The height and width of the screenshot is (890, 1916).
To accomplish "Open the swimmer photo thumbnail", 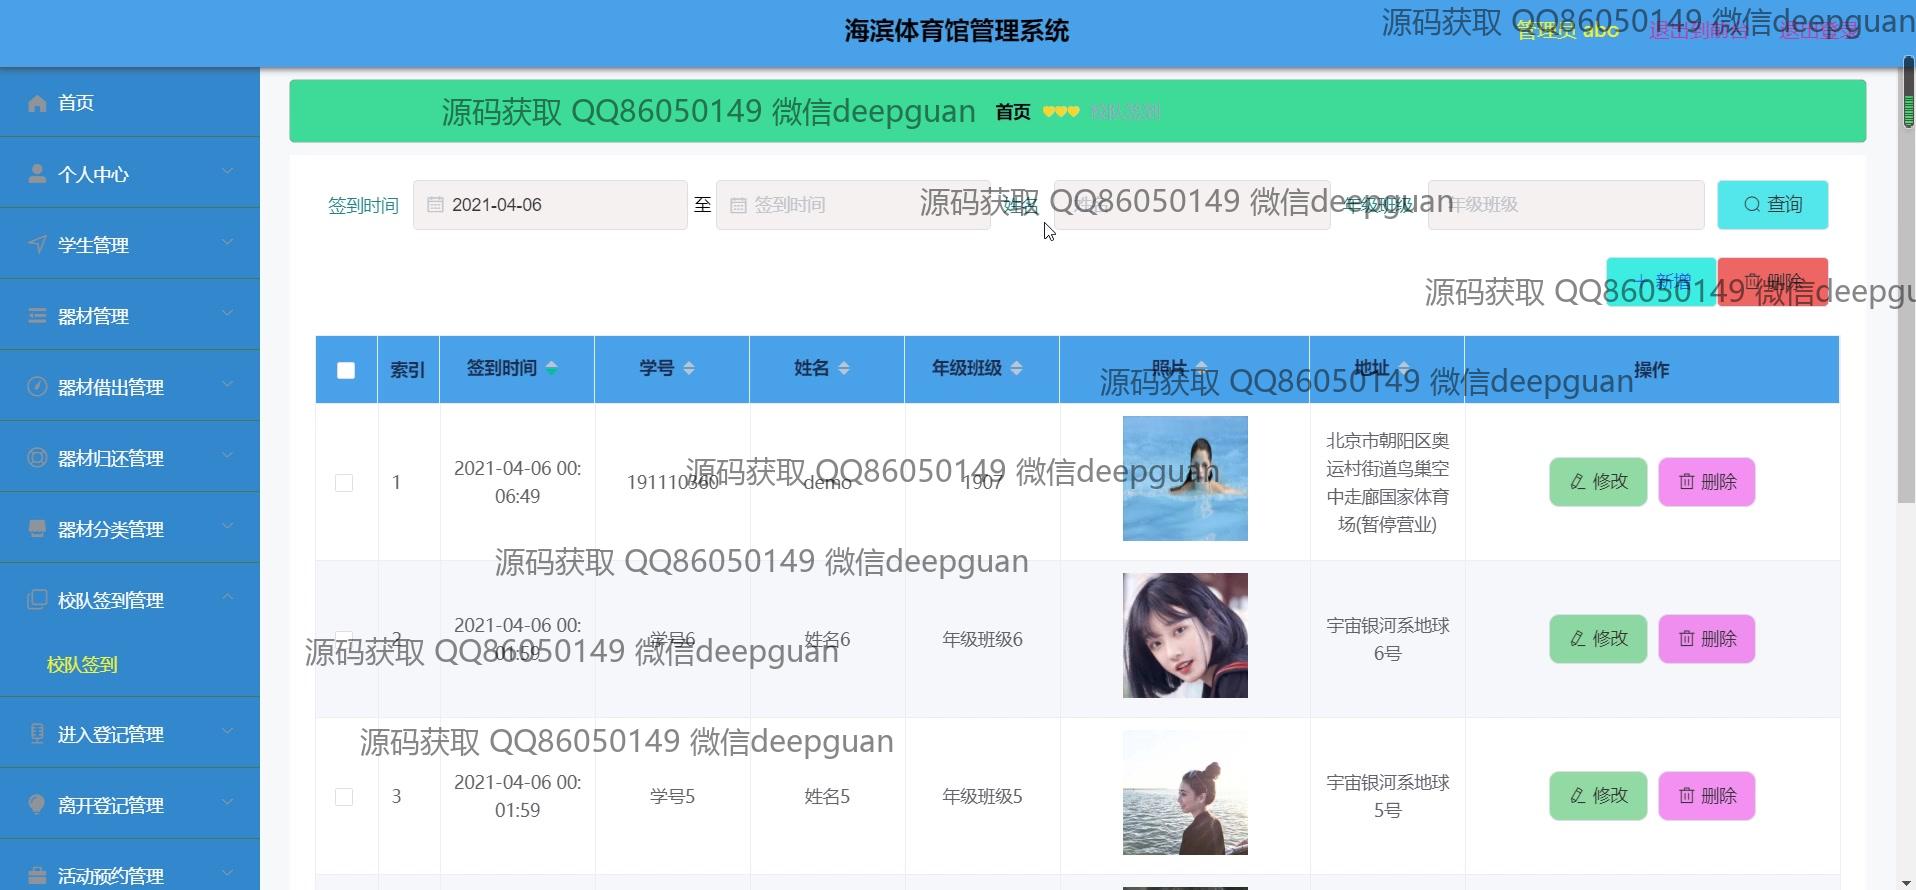I will (x=1185, y=479).
